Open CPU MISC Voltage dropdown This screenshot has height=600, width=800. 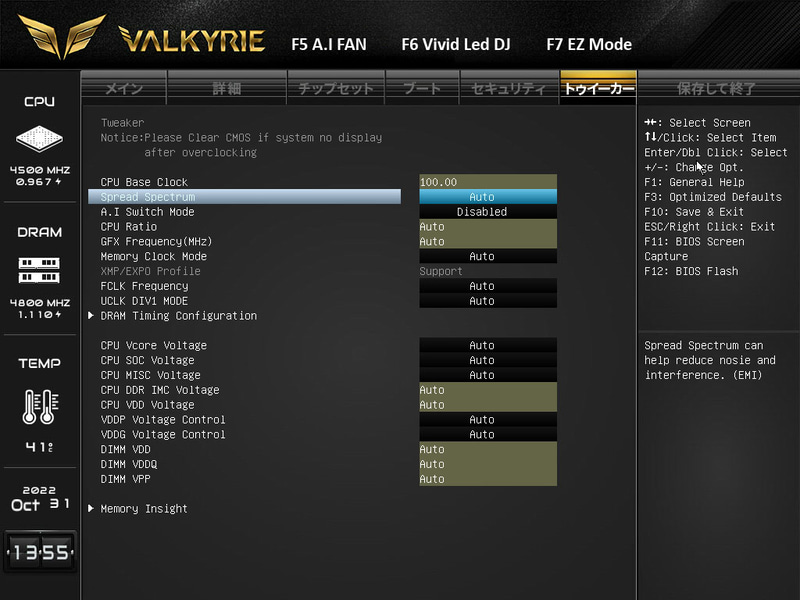tap(488, 375)
